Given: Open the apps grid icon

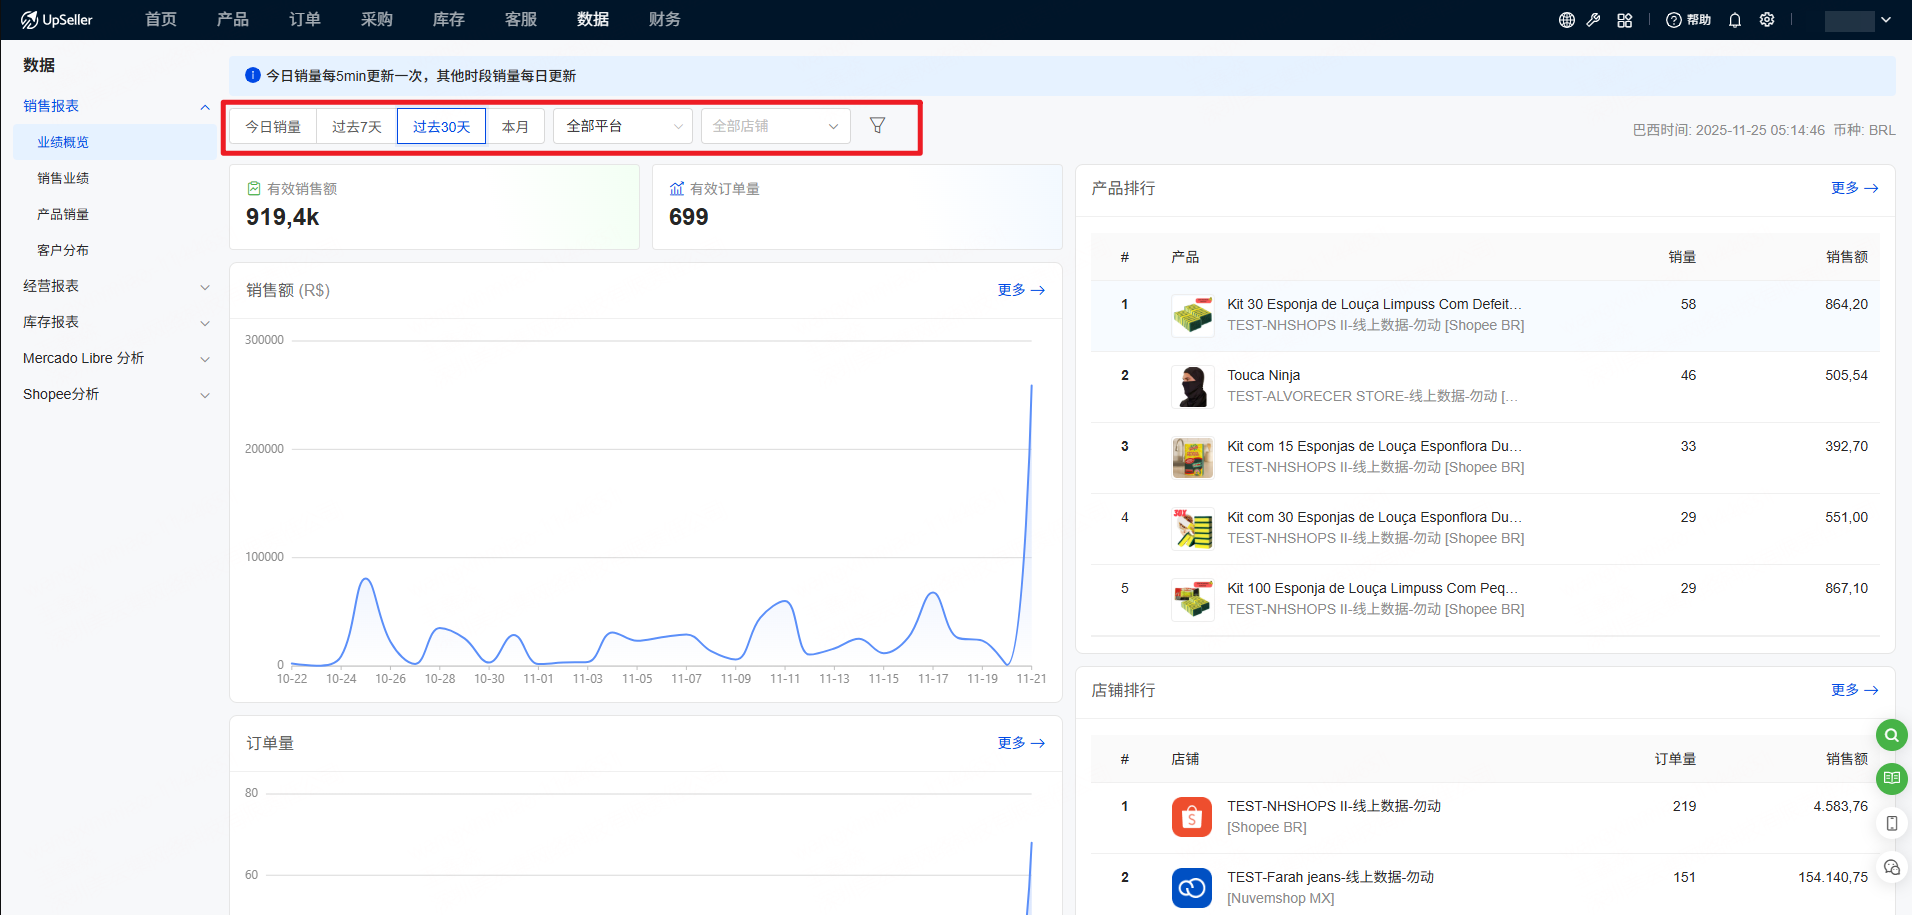Looking at the screenshot, I should point(1625,20).
